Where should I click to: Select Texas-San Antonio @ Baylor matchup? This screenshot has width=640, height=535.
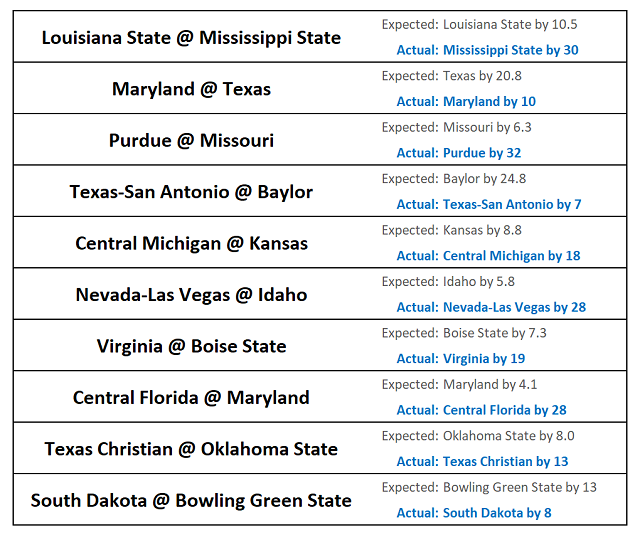(x=191, y=192)
